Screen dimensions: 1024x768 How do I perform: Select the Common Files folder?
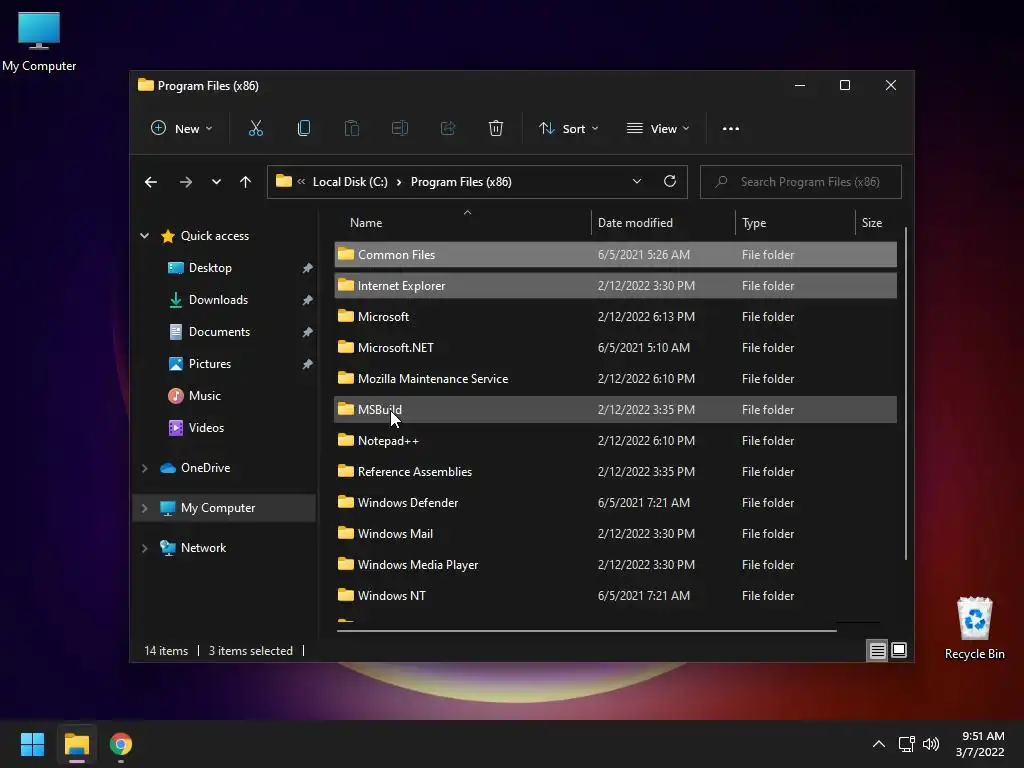615,255
